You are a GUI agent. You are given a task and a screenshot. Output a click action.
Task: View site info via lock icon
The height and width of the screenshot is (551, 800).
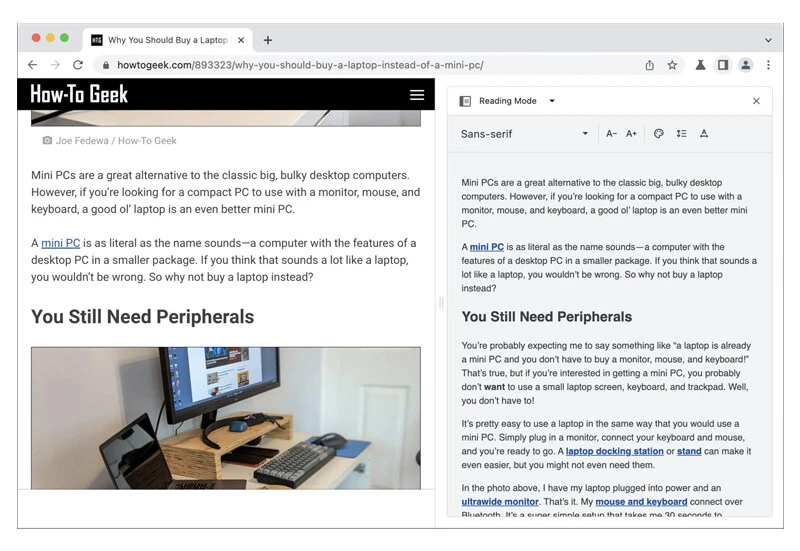[x=106, y=65]
